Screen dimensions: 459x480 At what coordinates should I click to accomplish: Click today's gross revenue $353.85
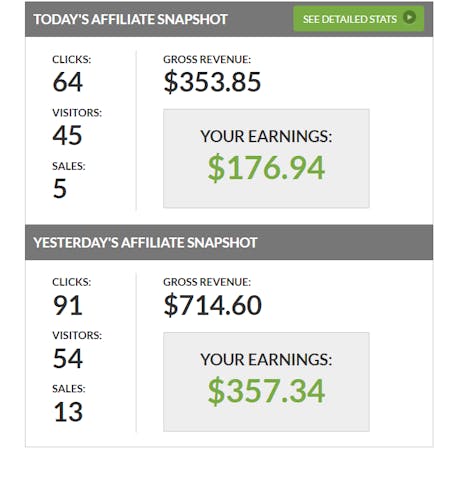[x=212, y=82]
